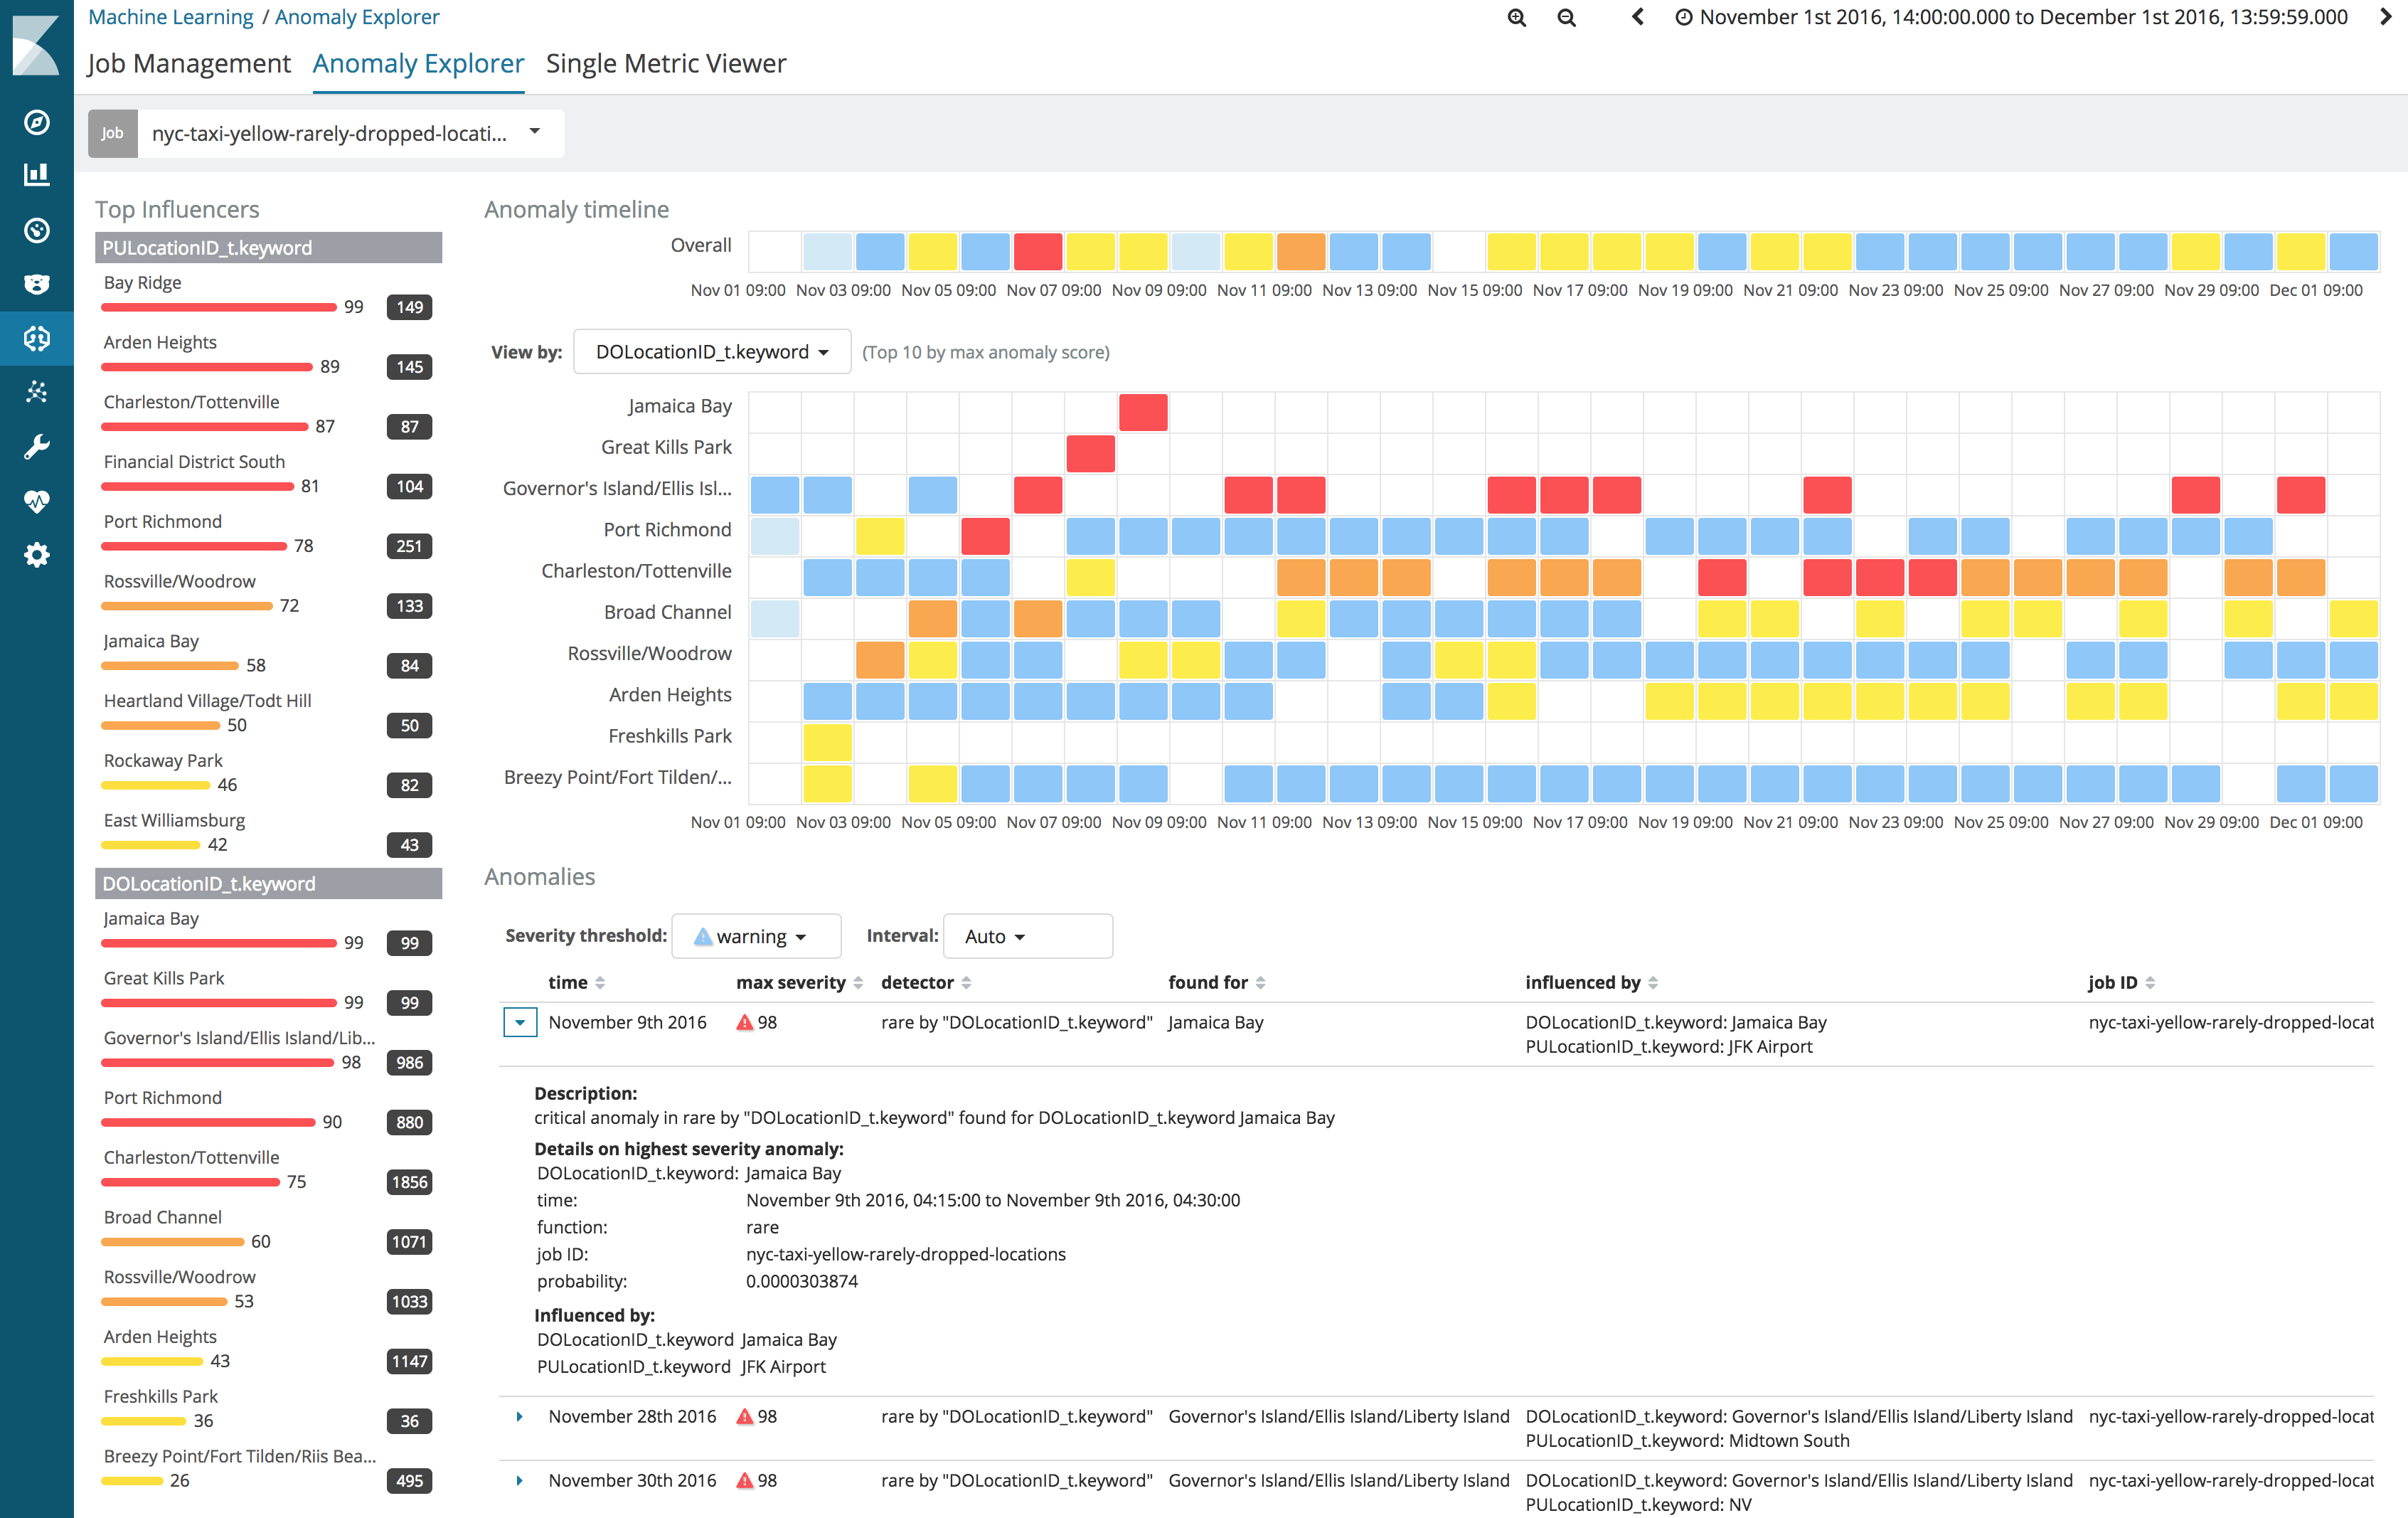Open Dashboard from the sidebar gauge icon
Viewport: 2408px width, 1518px height.
[37, 230]
